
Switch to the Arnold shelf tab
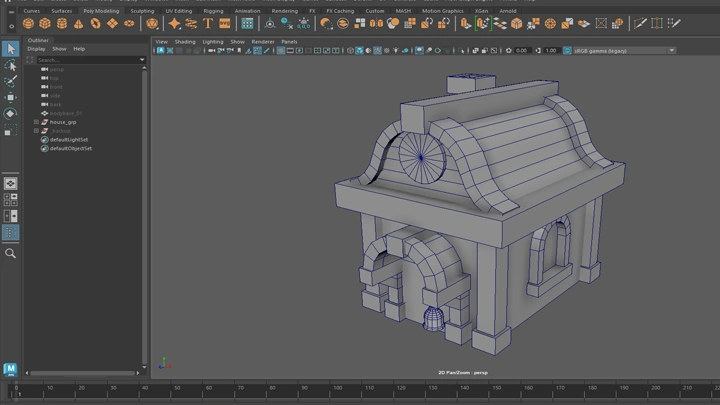point(508,11)
